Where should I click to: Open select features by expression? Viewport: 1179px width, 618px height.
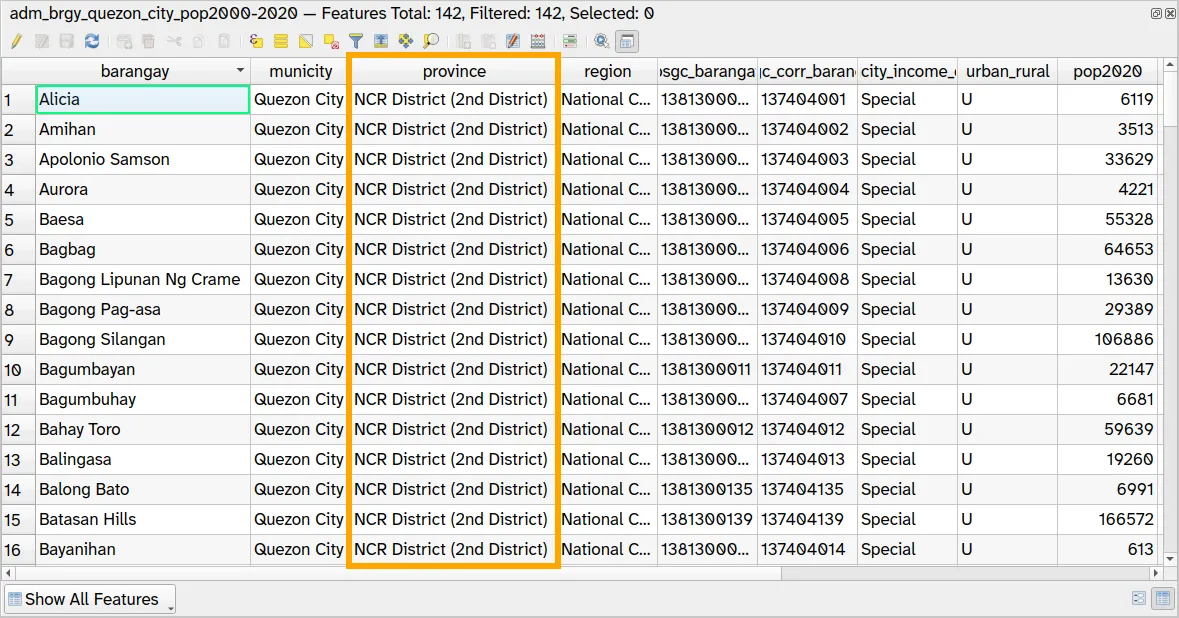[x=256, y=42]
